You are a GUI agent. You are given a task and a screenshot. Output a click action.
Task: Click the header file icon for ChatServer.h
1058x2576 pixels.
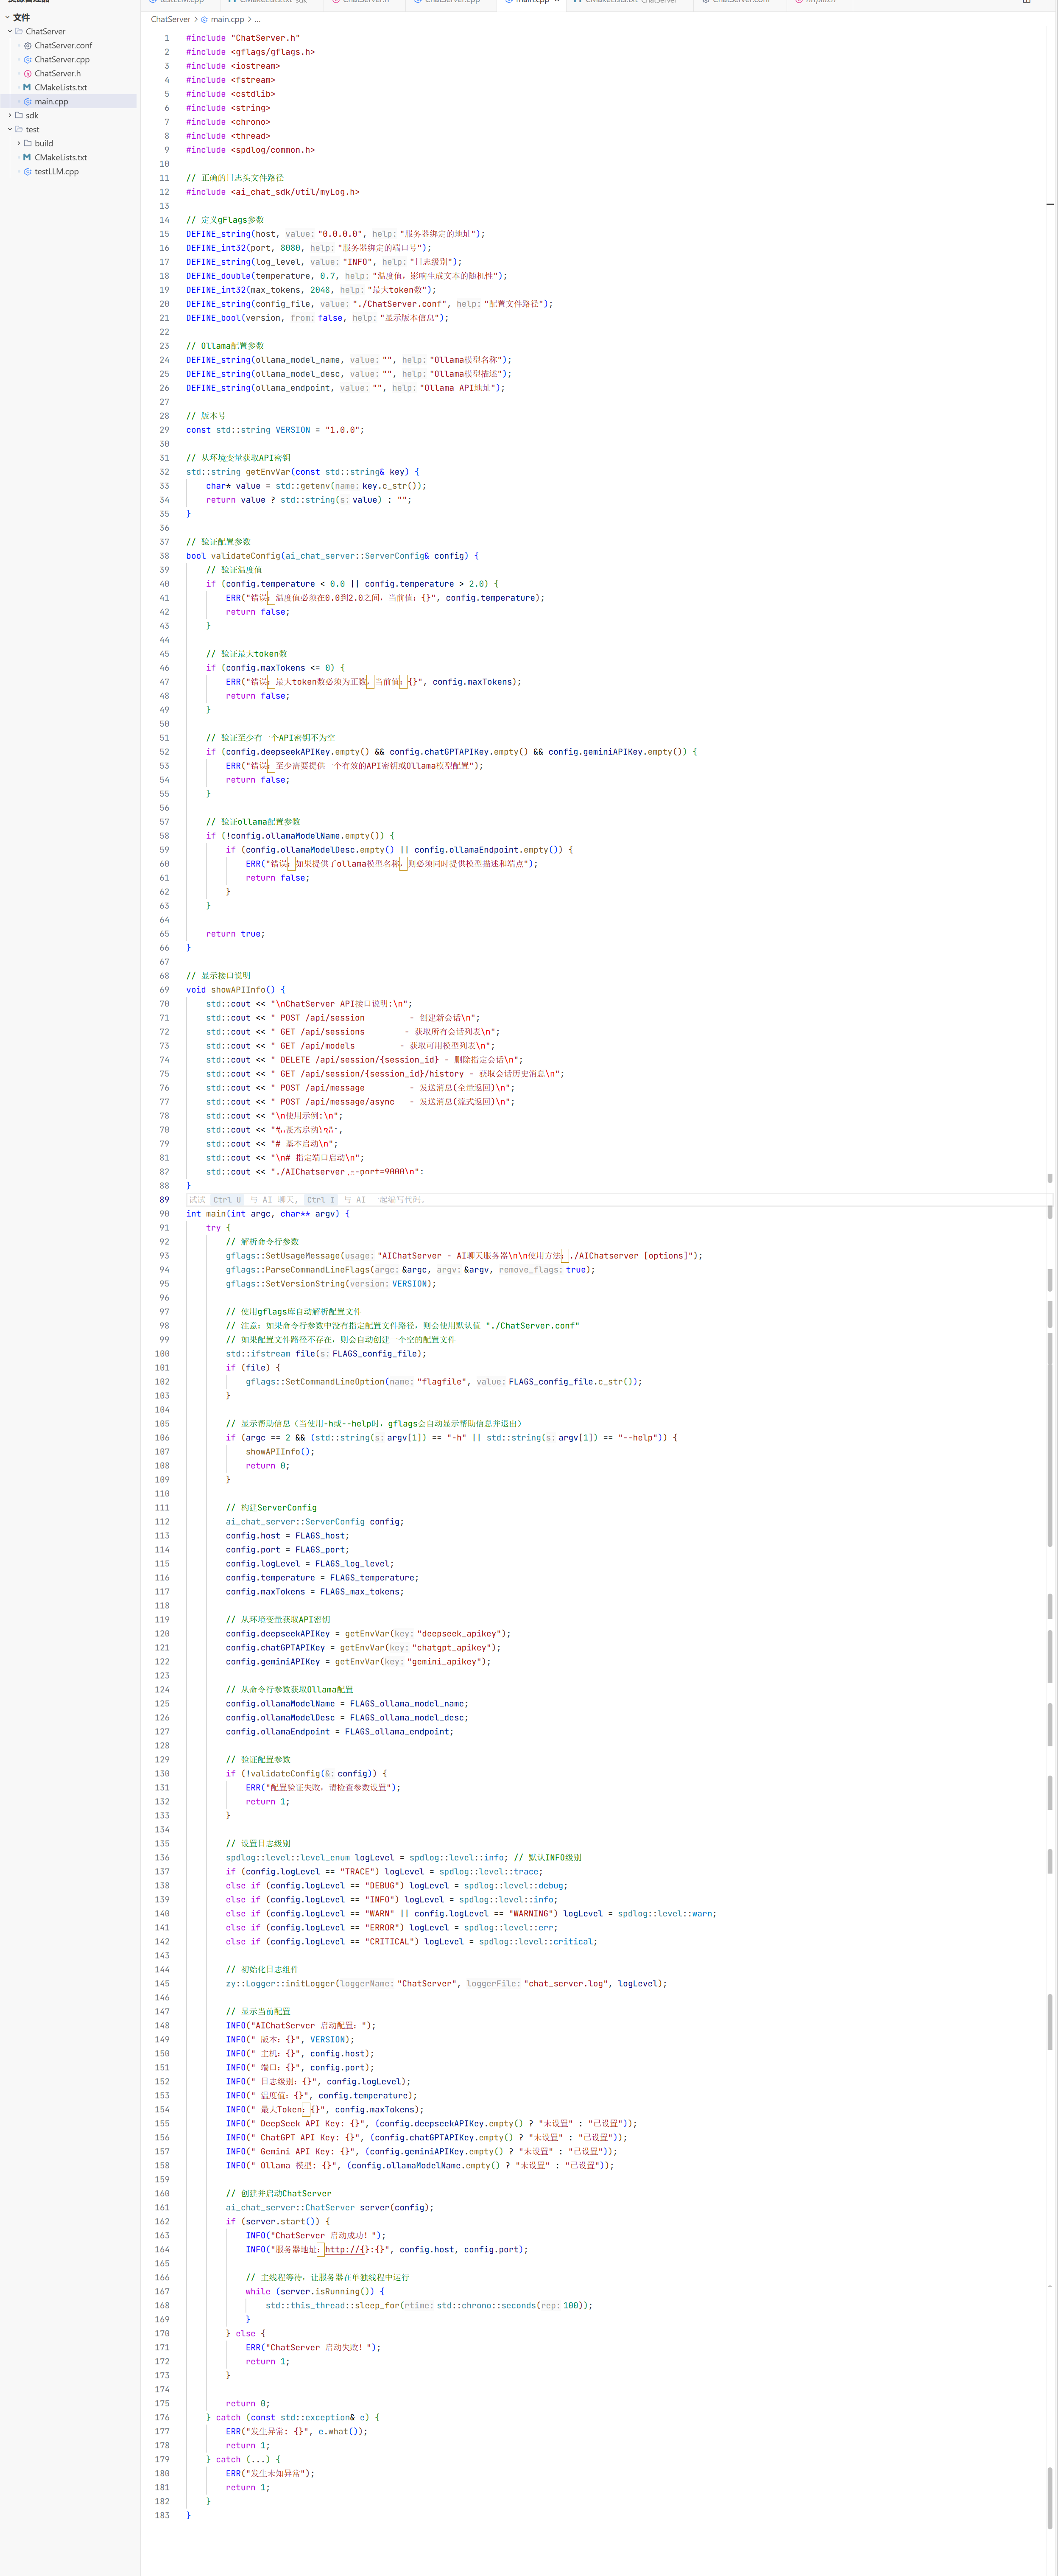tap(27, 74)
